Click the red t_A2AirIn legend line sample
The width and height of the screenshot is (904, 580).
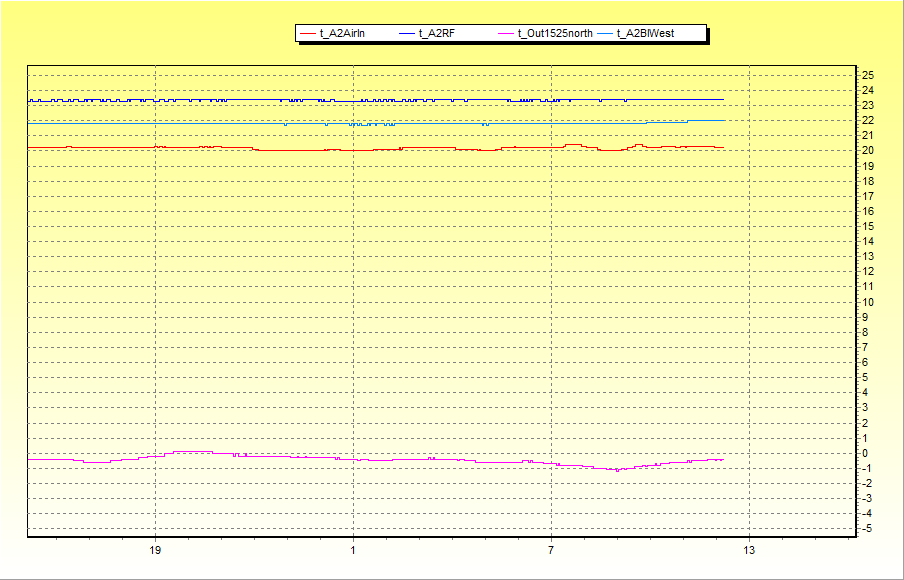[307, 34]
